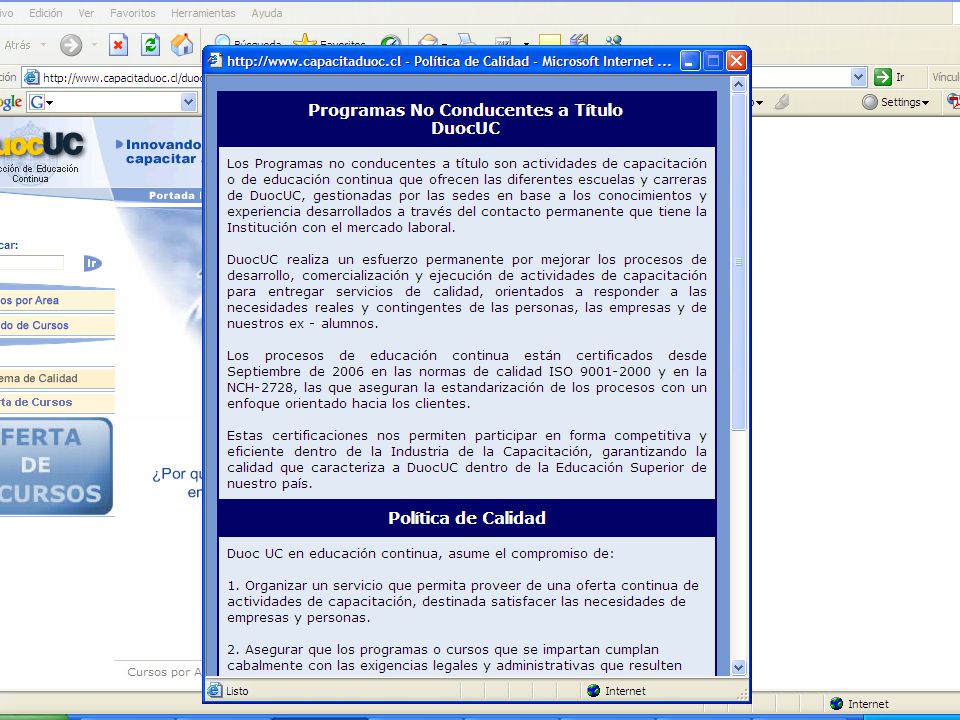Viewport: 960px width, 720px height.
Task: Click the Google toolbar G icon
Action: (x=37, y=102)
